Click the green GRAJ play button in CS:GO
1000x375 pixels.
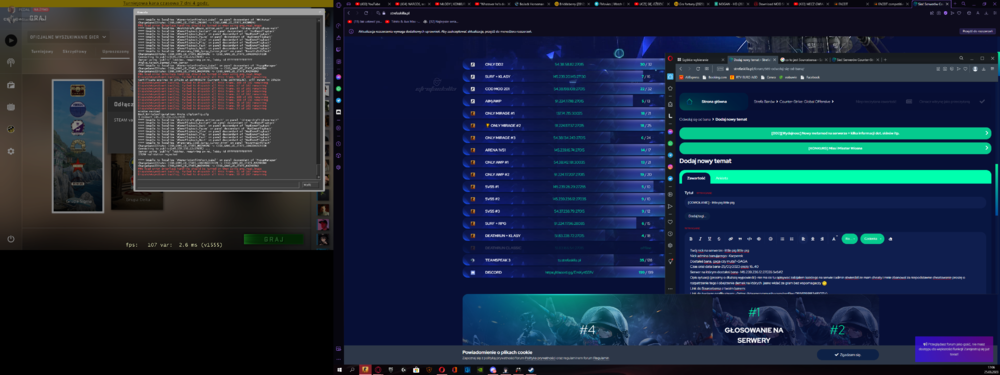274,239
